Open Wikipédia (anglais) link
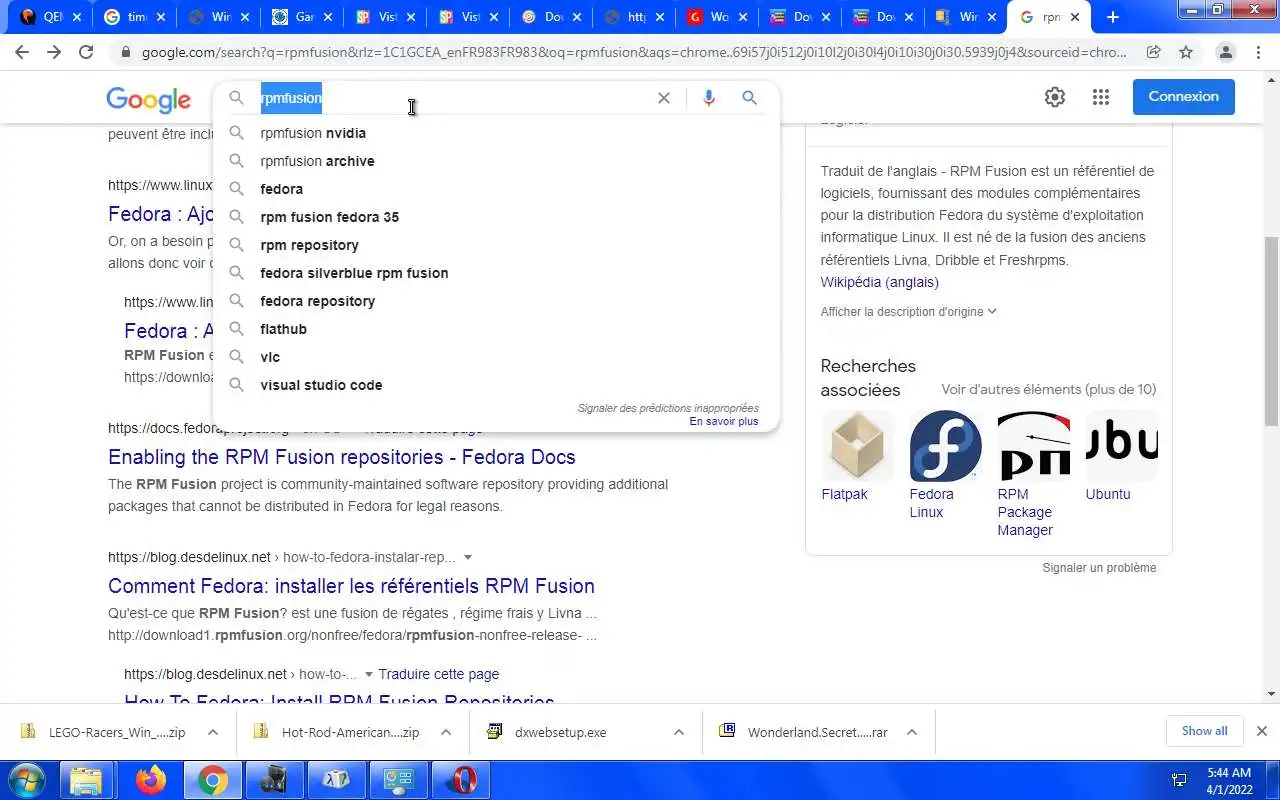The image size is (1280, 800). [x=879, y=282]
